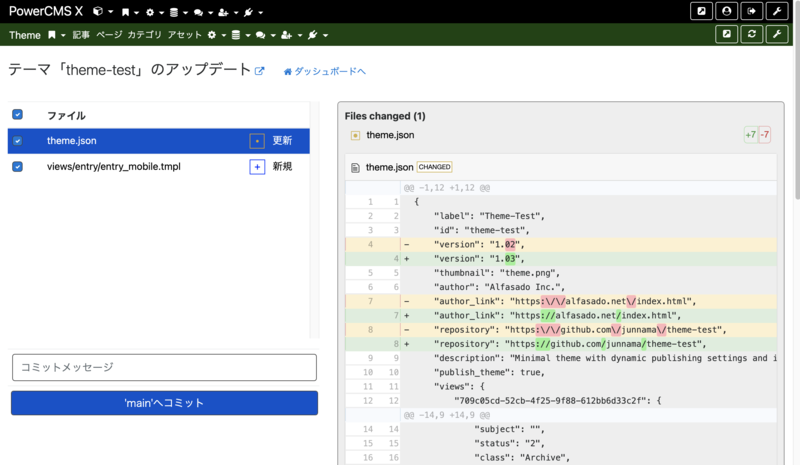Open the database menu in the black top bar
This screenshot has width=800, height=465.
tap(178, 12)
